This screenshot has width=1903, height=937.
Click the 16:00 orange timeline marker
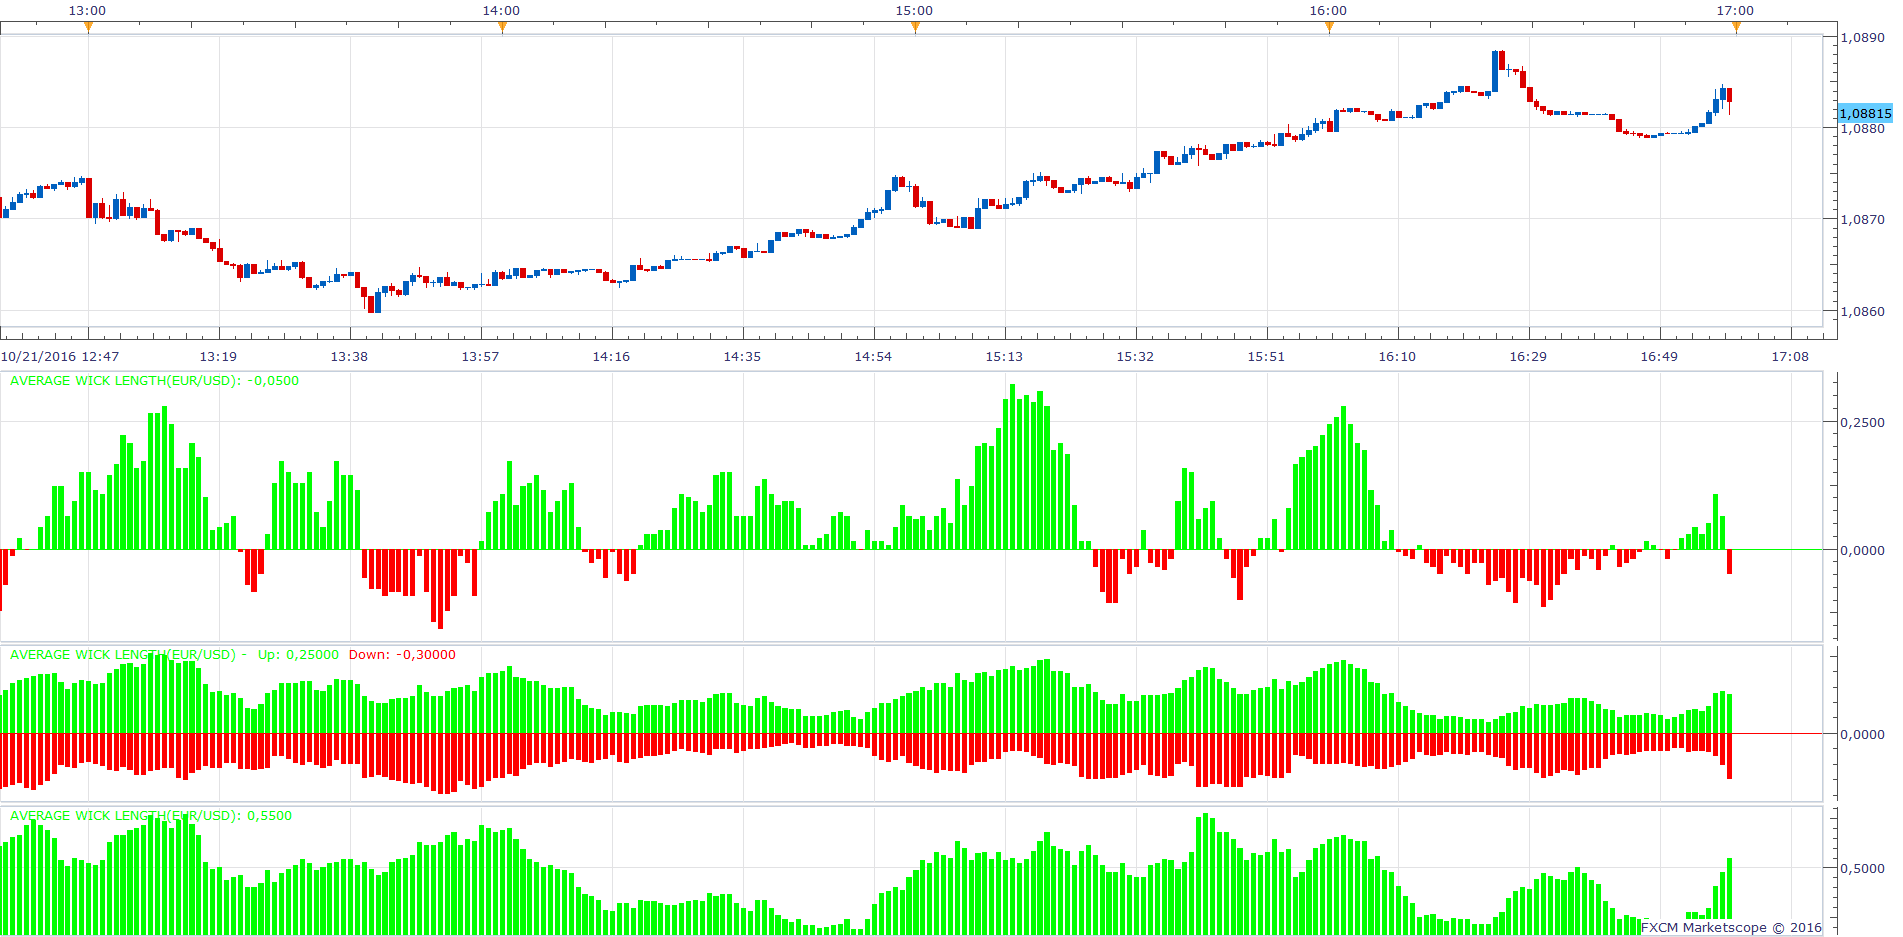coord(1329,28)
